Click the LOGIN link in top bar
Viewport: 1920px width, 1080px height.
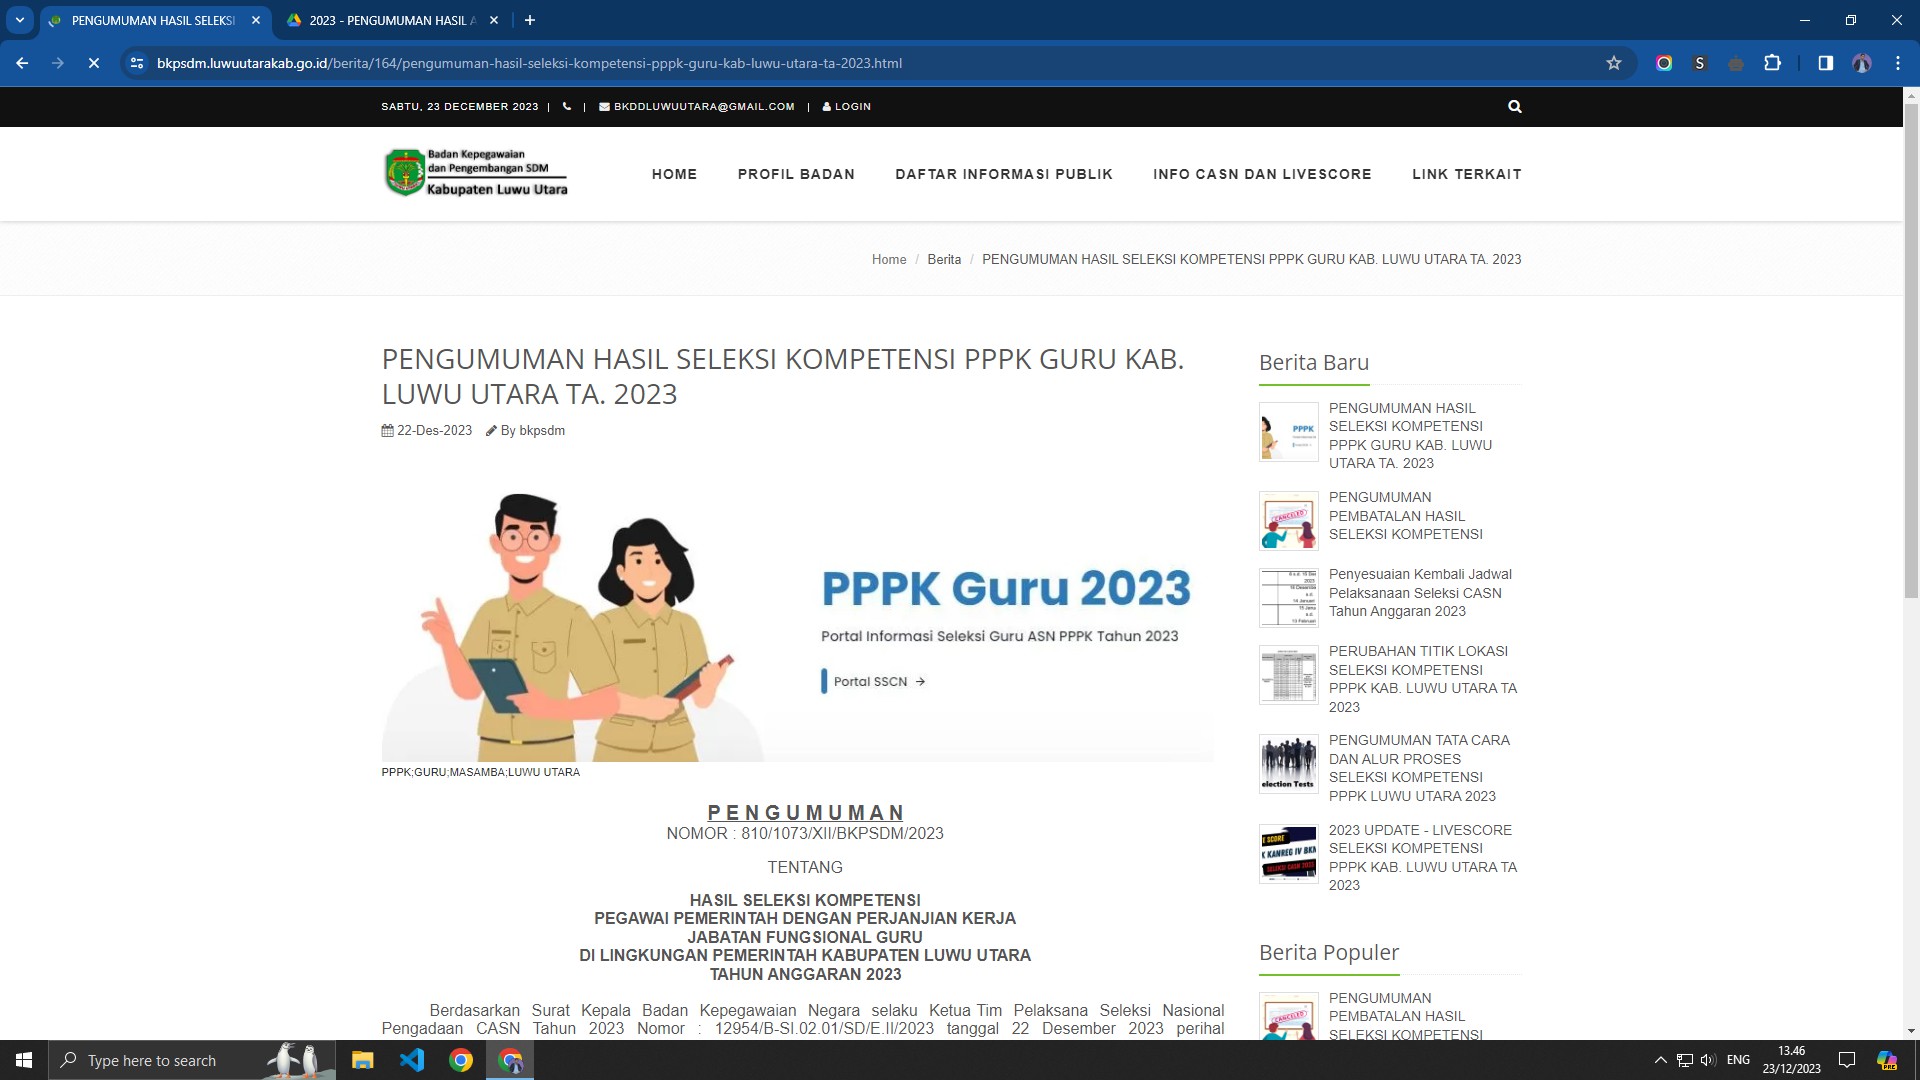point(847,106)
